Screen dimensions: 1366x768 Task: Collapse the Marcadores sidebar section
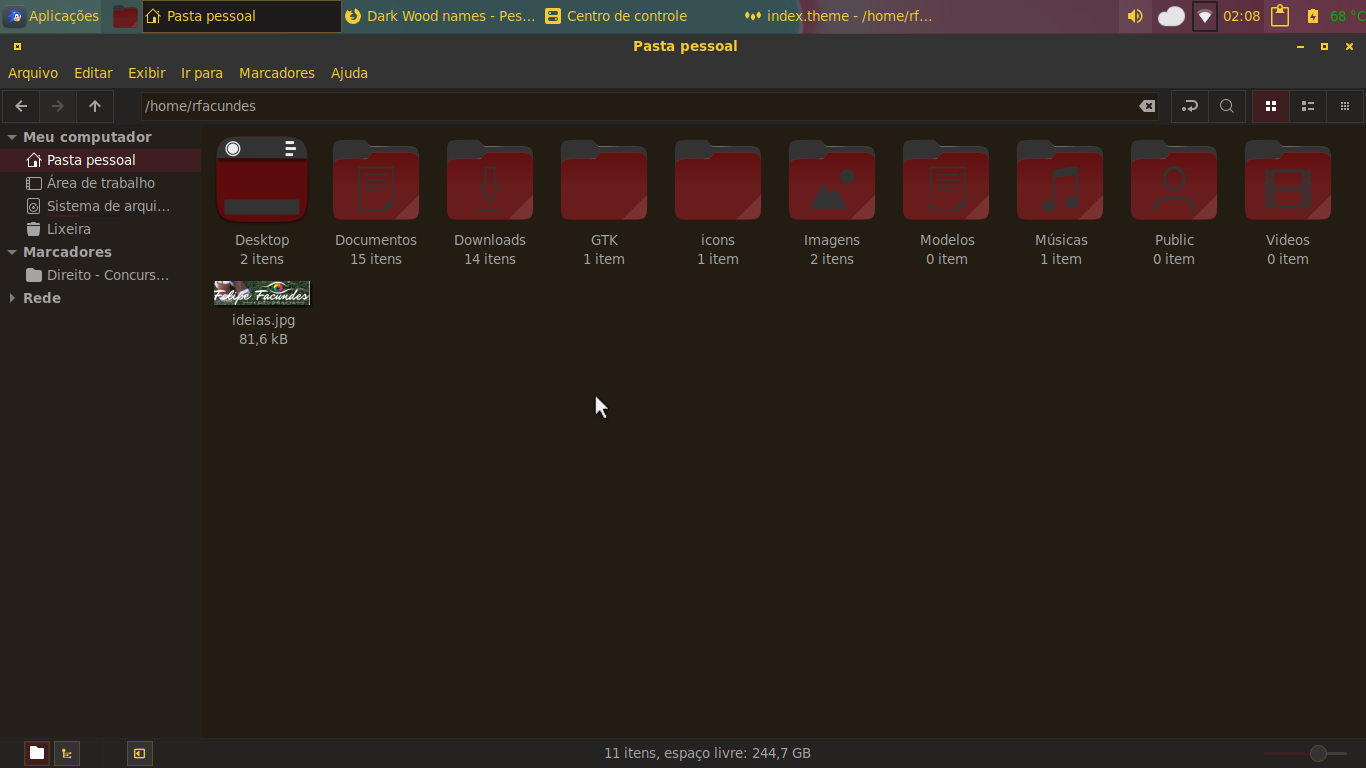point(12,252)
